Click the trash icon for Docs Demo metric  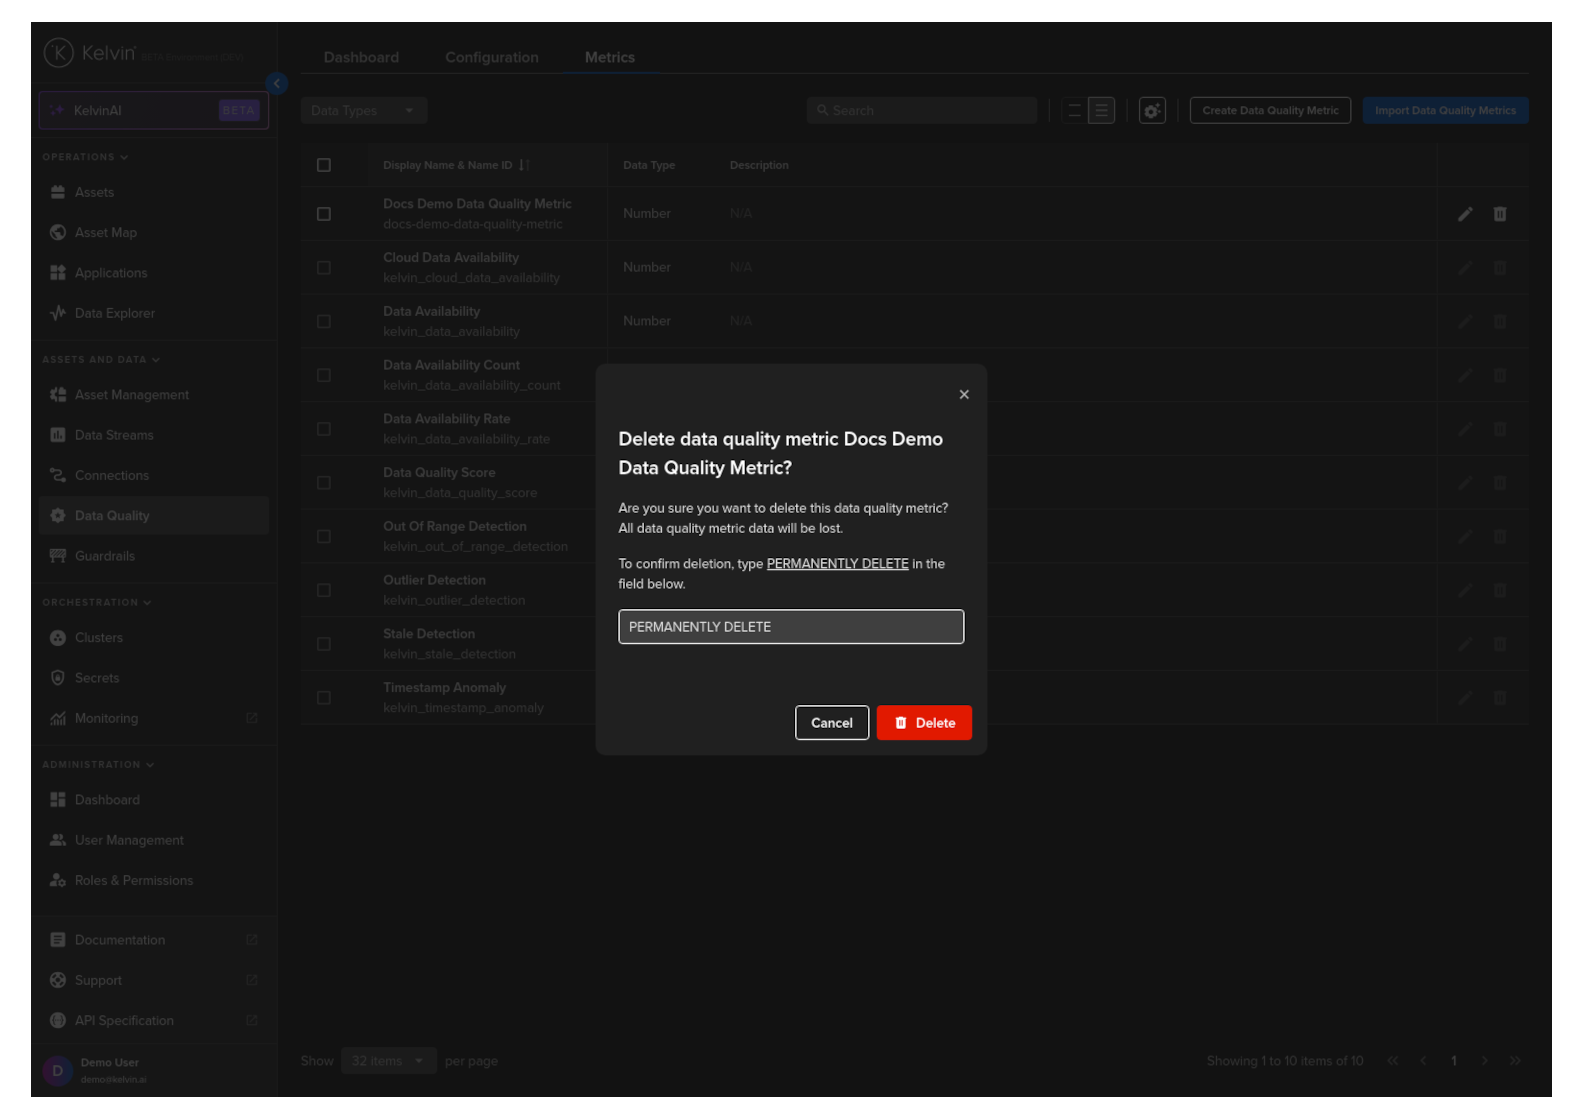(x=1499, y=214)
